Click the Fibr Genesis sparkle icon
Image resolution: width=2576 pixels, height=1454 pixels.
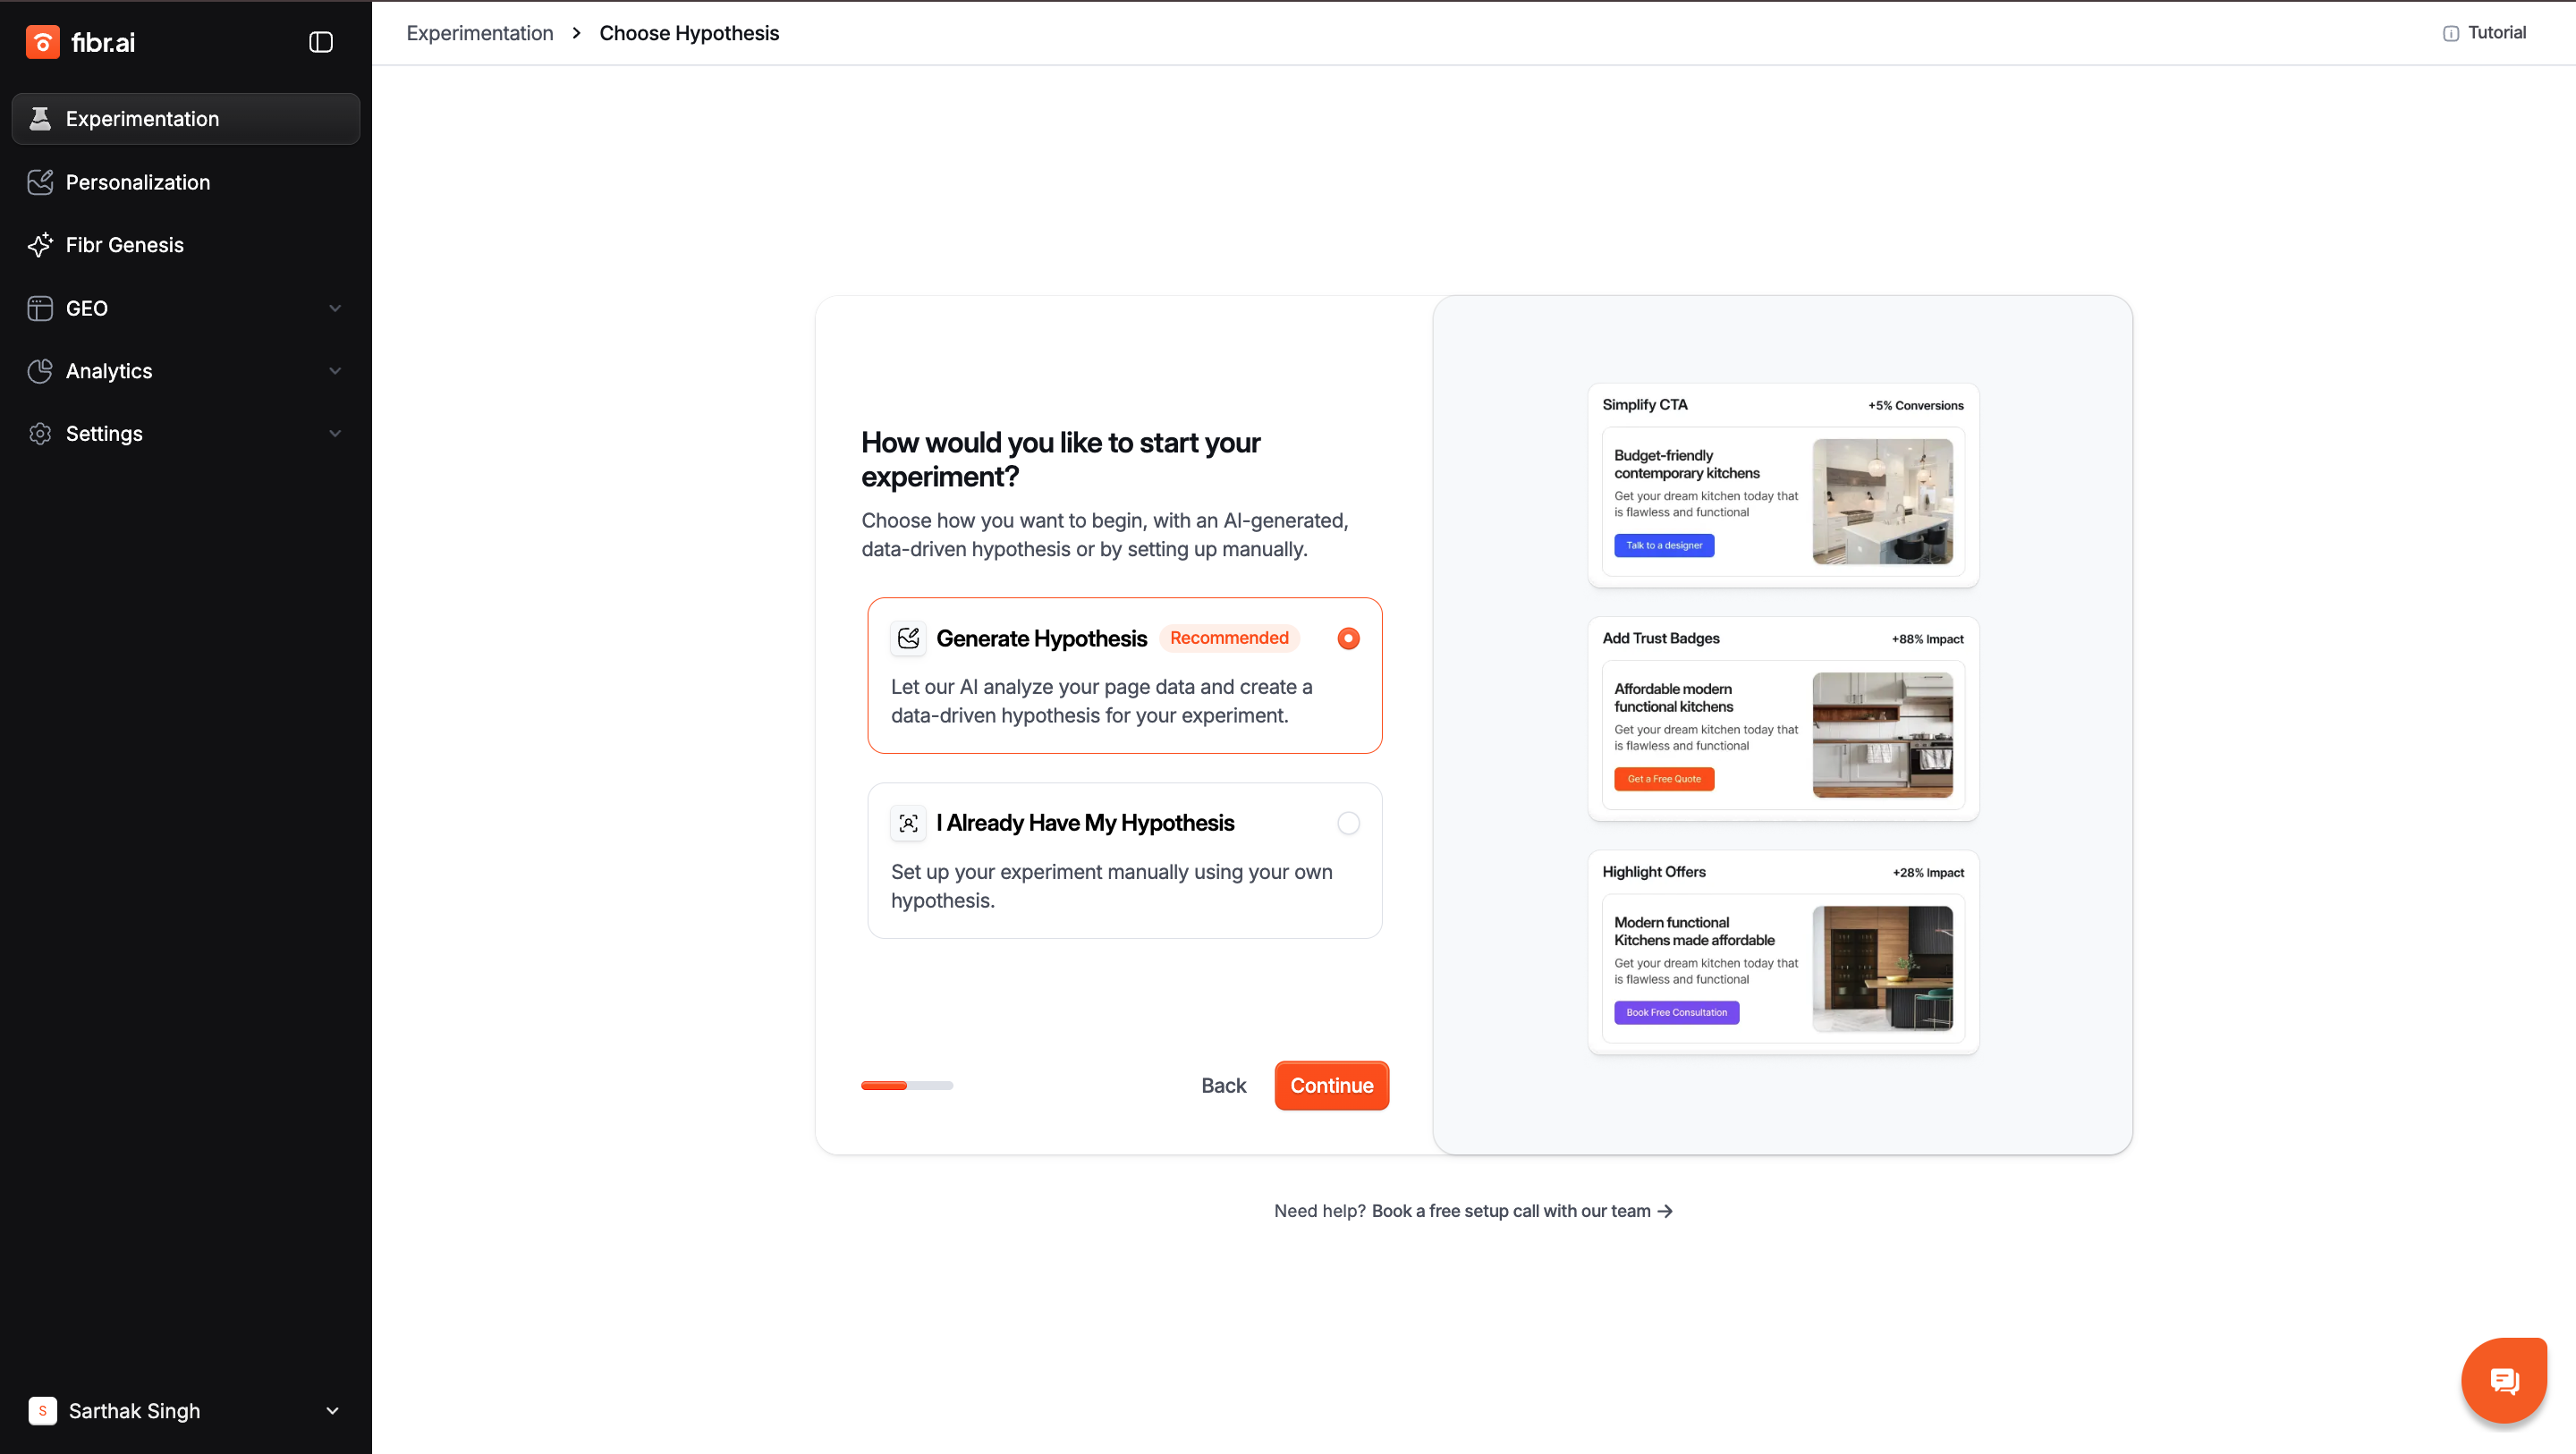point(40,245)
